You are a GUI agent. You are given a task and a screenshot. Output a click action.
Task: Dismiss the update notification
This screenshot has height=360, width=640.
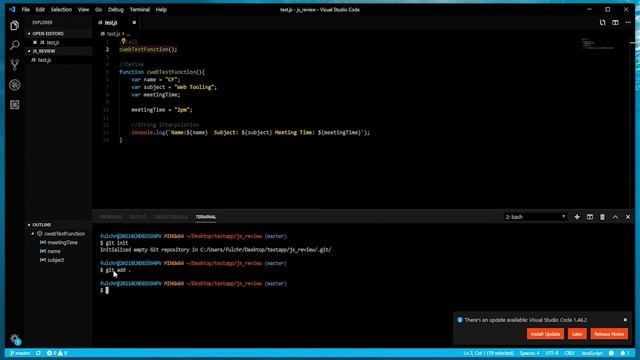[x=625, y=320]
